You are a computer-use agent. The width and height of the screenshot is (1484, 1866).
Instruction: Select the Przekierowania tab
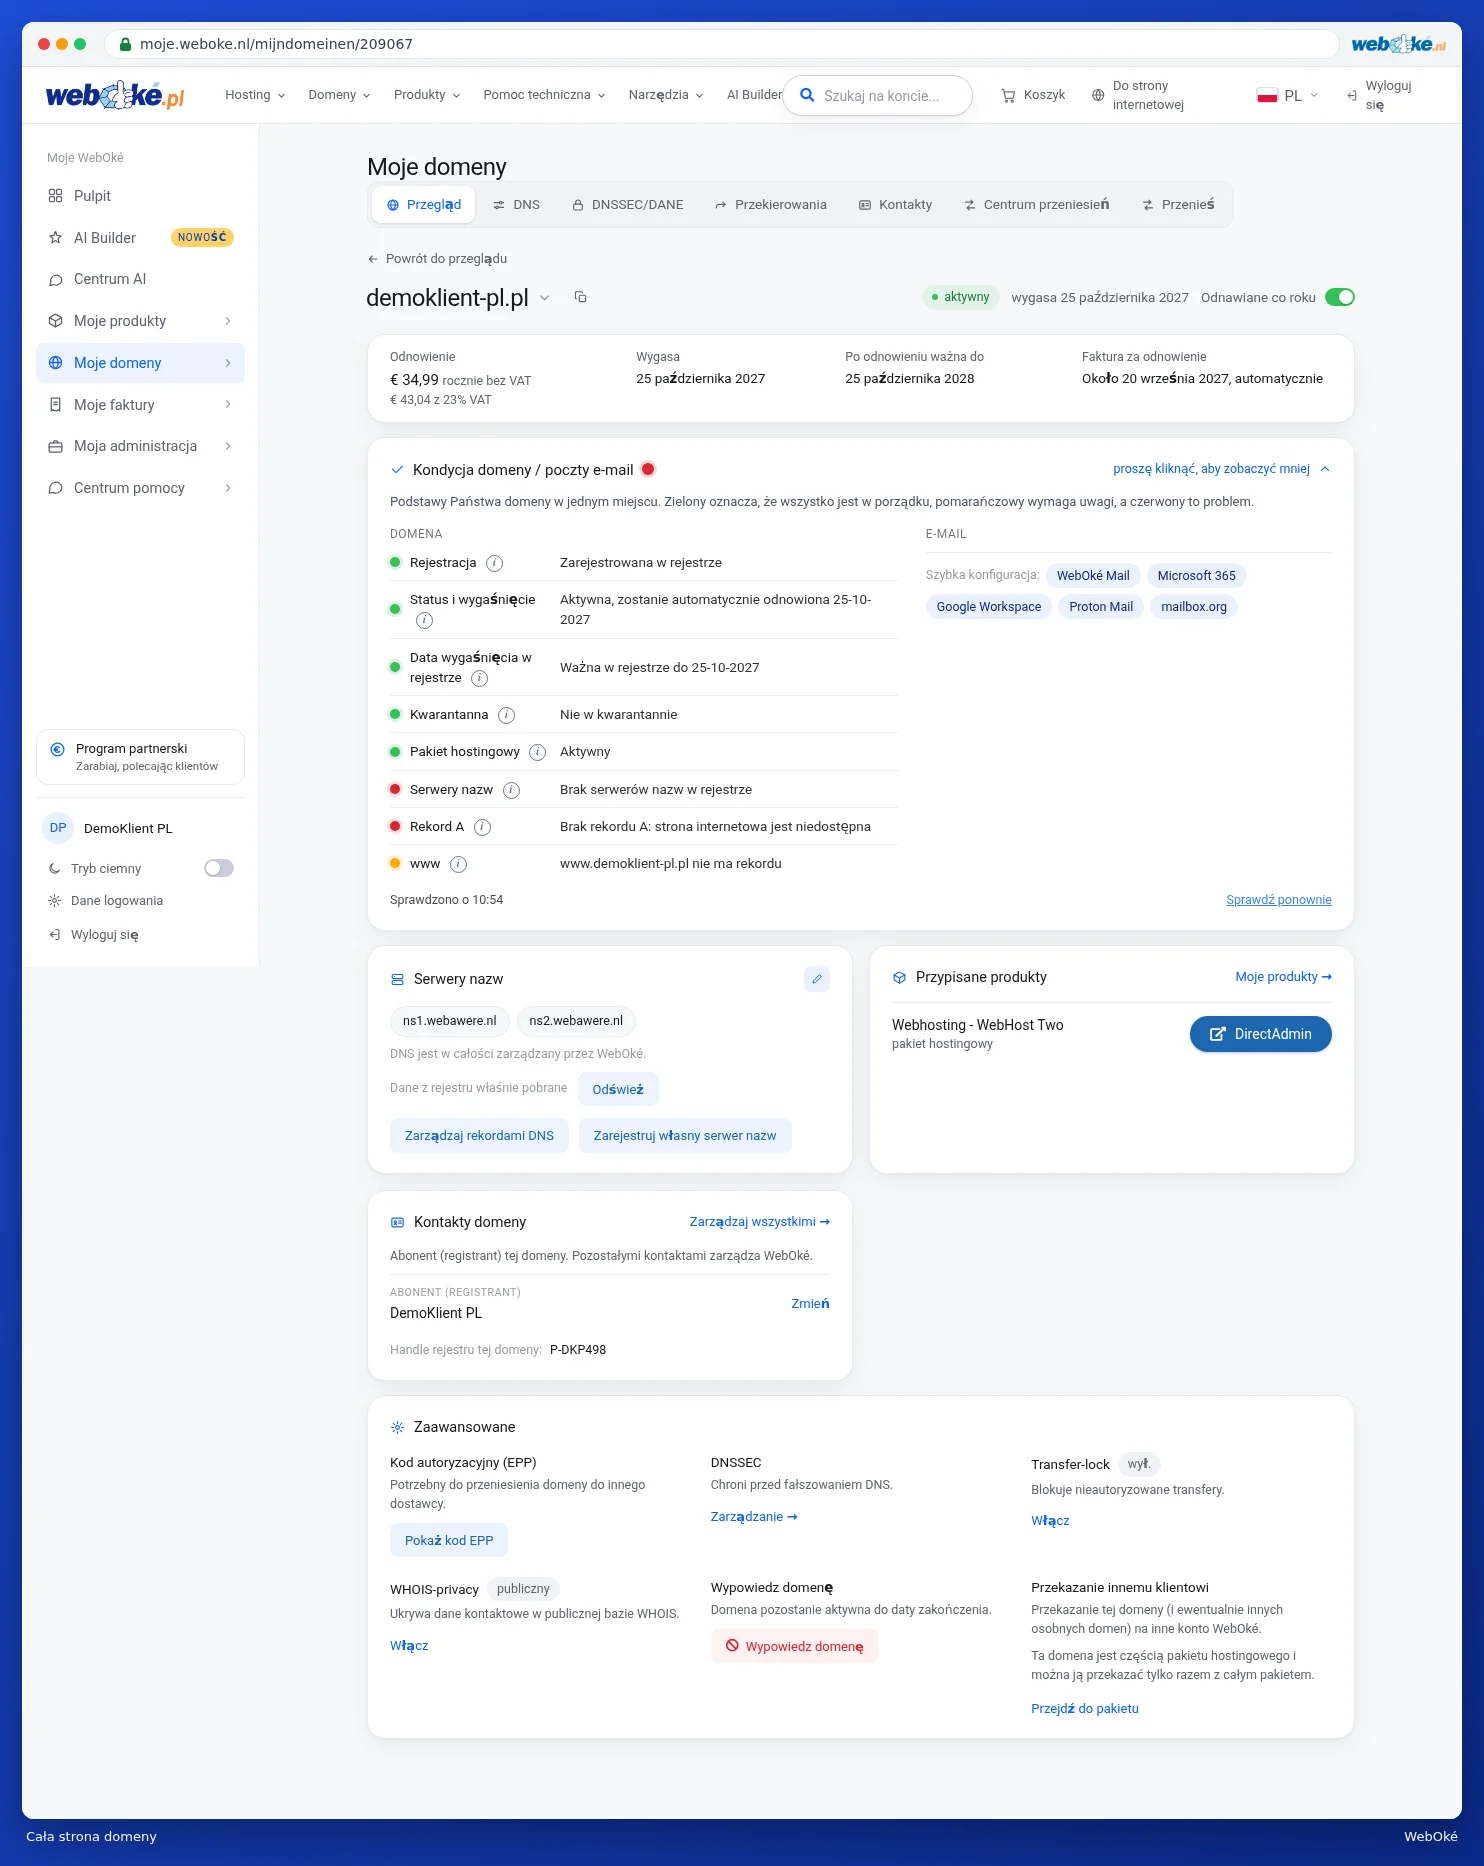click(x=770, y=205)
